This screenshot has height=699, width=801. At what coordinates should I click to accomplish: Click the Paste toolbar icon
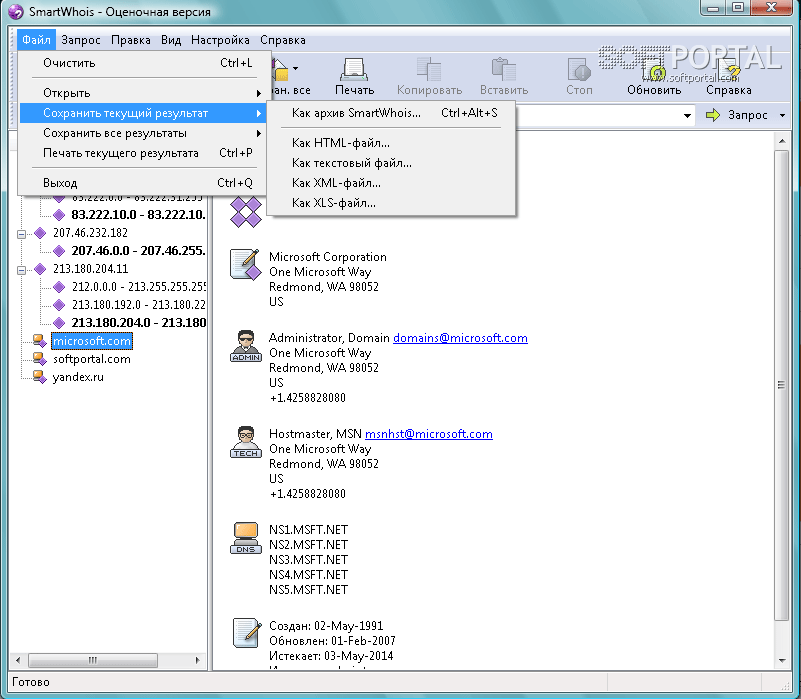point(504,69)
